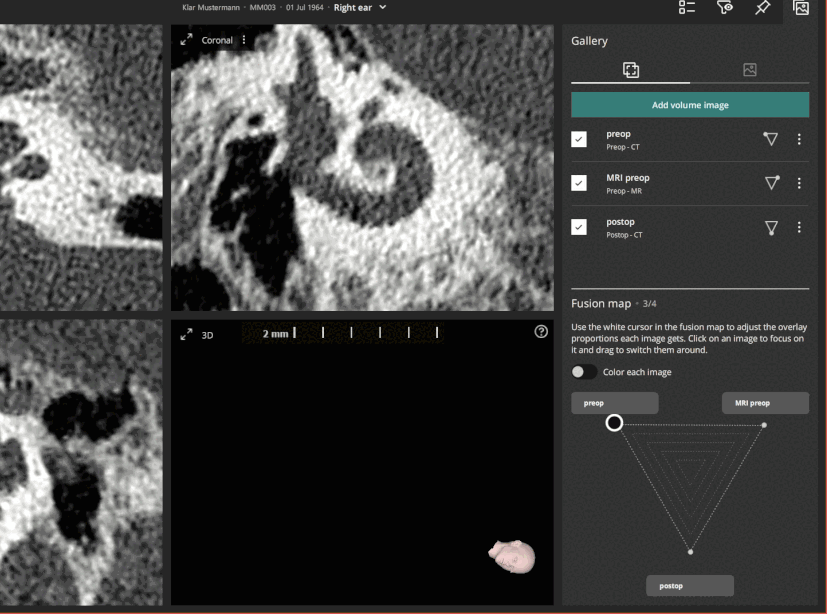The height and width of the screenshot is (614, 827).
Task: Open Coronal view options menu
Action: pos(244,40)
